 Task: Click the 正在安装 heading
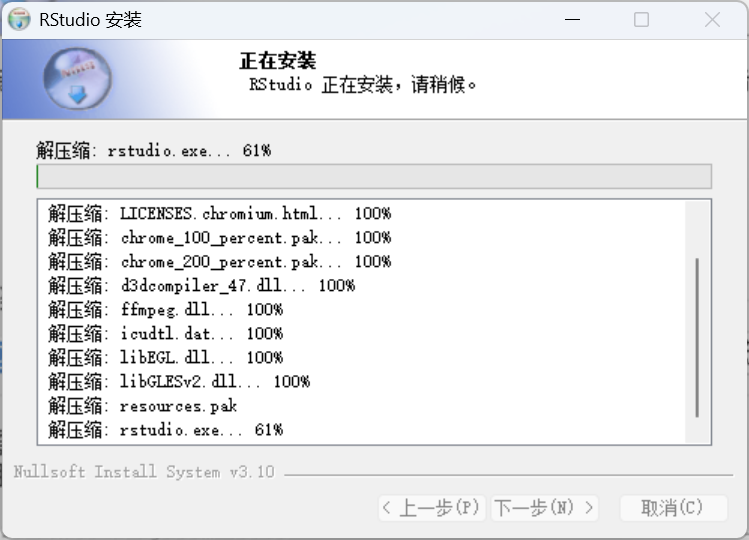click(x=278, y=61)
